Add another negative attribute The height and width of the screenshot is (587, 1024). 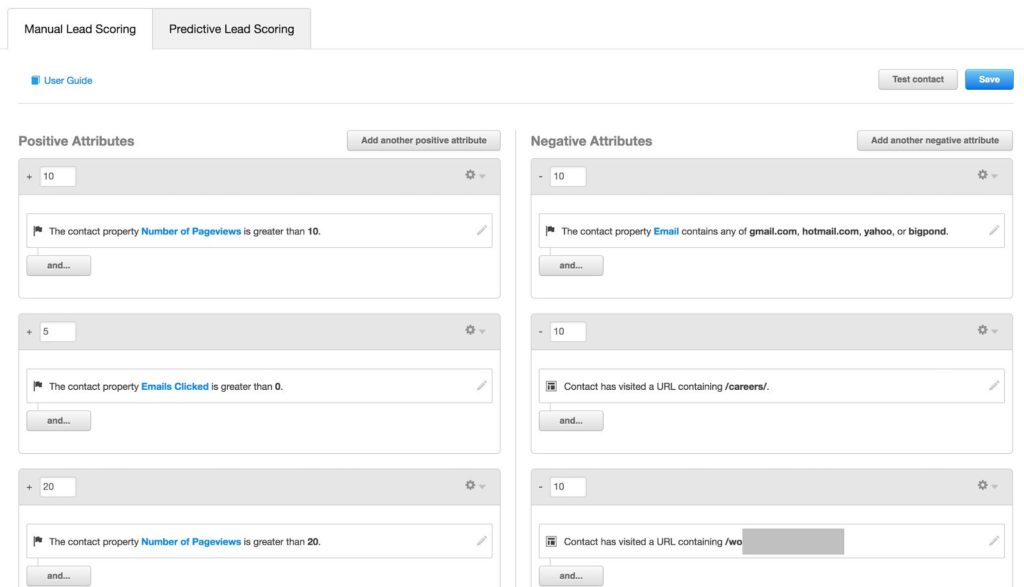point(935,140)
